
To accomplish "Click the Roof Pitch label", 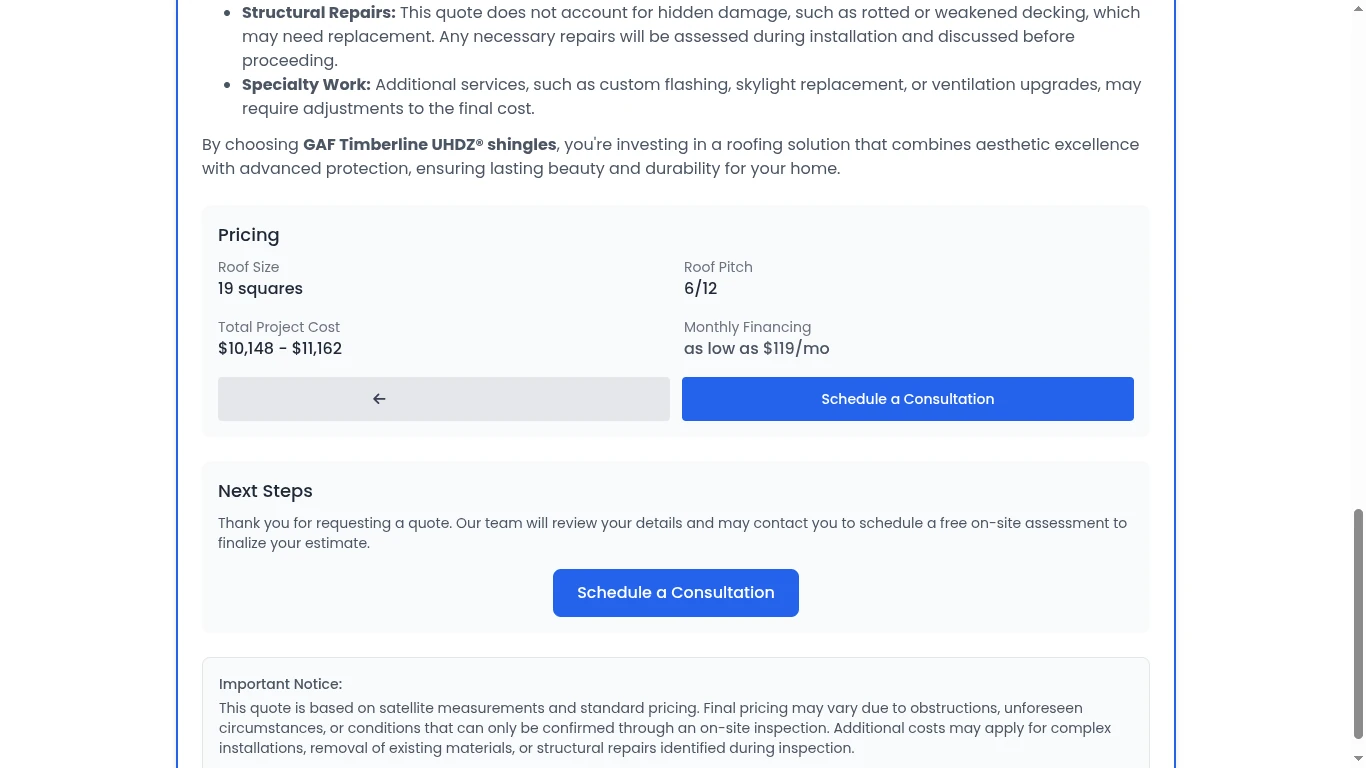I will (718, 267).
